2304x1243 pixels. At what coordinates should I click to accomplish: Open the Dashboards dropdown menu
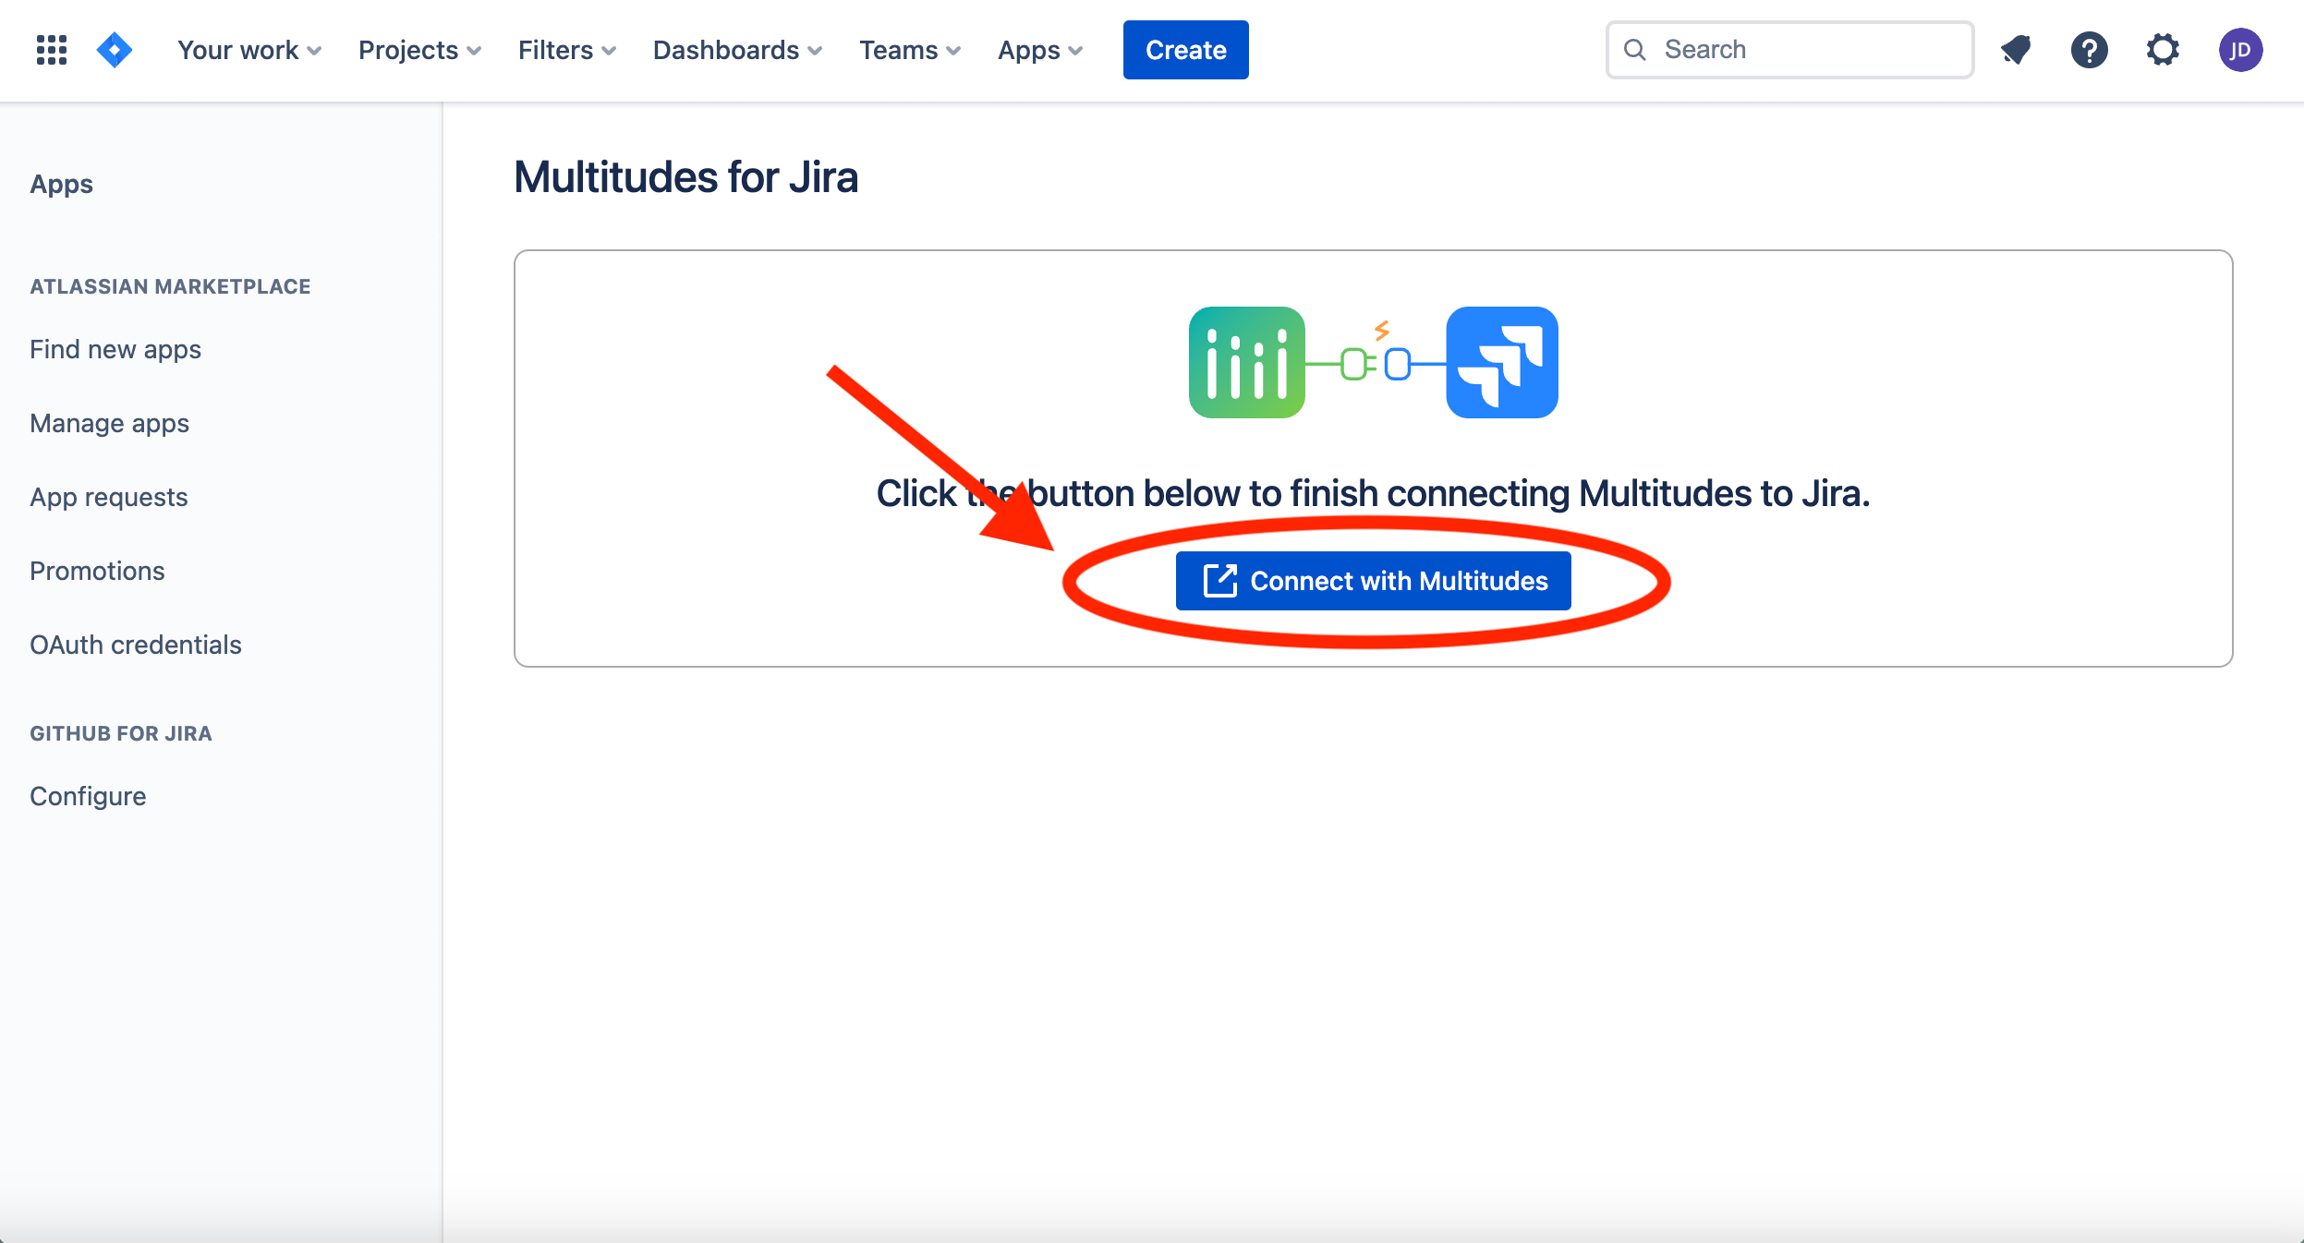click(x=737, y=50)
